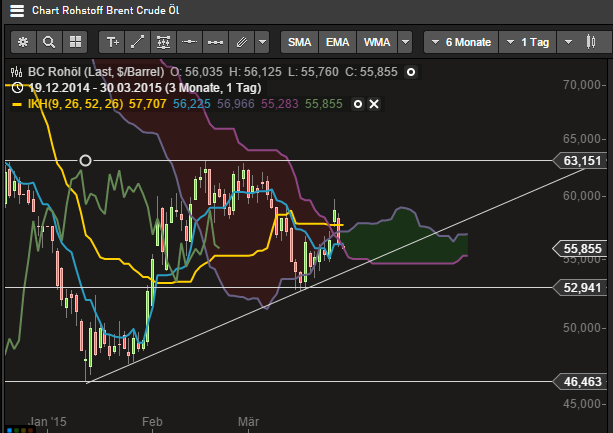
Task: Select the line with two endpoints tool
Action: pyautogui.click(x=213, y=43)
